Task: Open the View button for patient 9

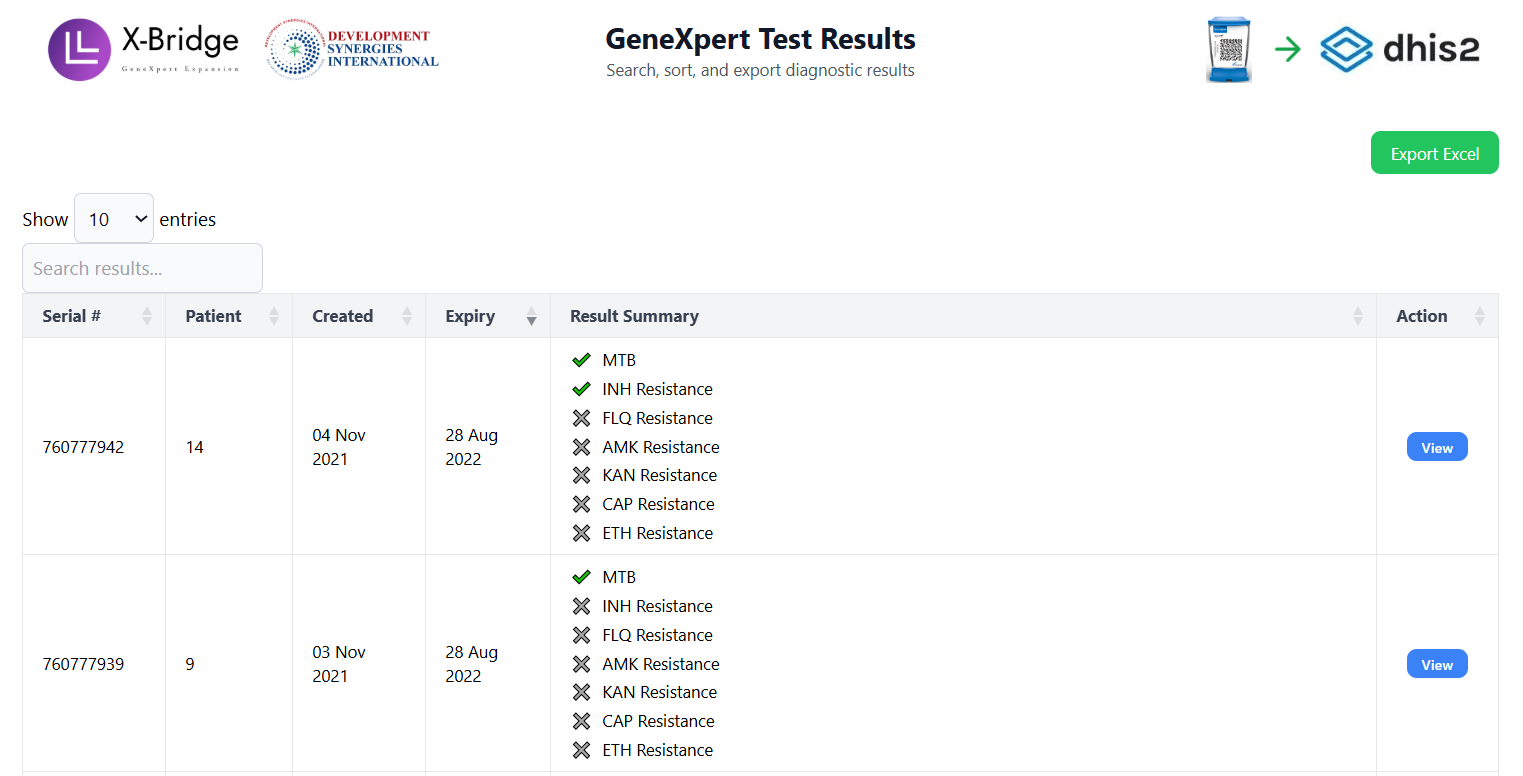Action: tap(1436, 664)
